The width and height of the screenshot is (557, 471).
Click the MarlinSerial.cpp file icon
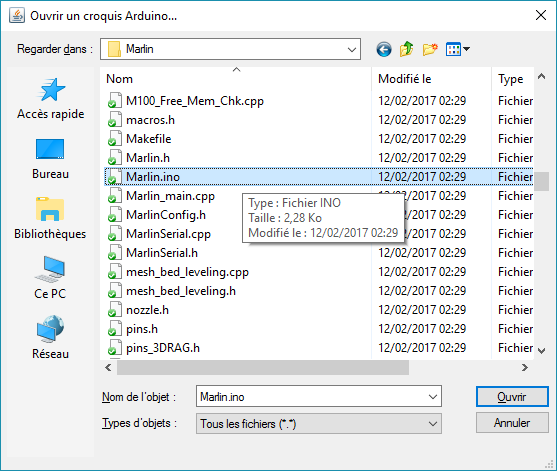pyautogui.click(x=114, y=234)
